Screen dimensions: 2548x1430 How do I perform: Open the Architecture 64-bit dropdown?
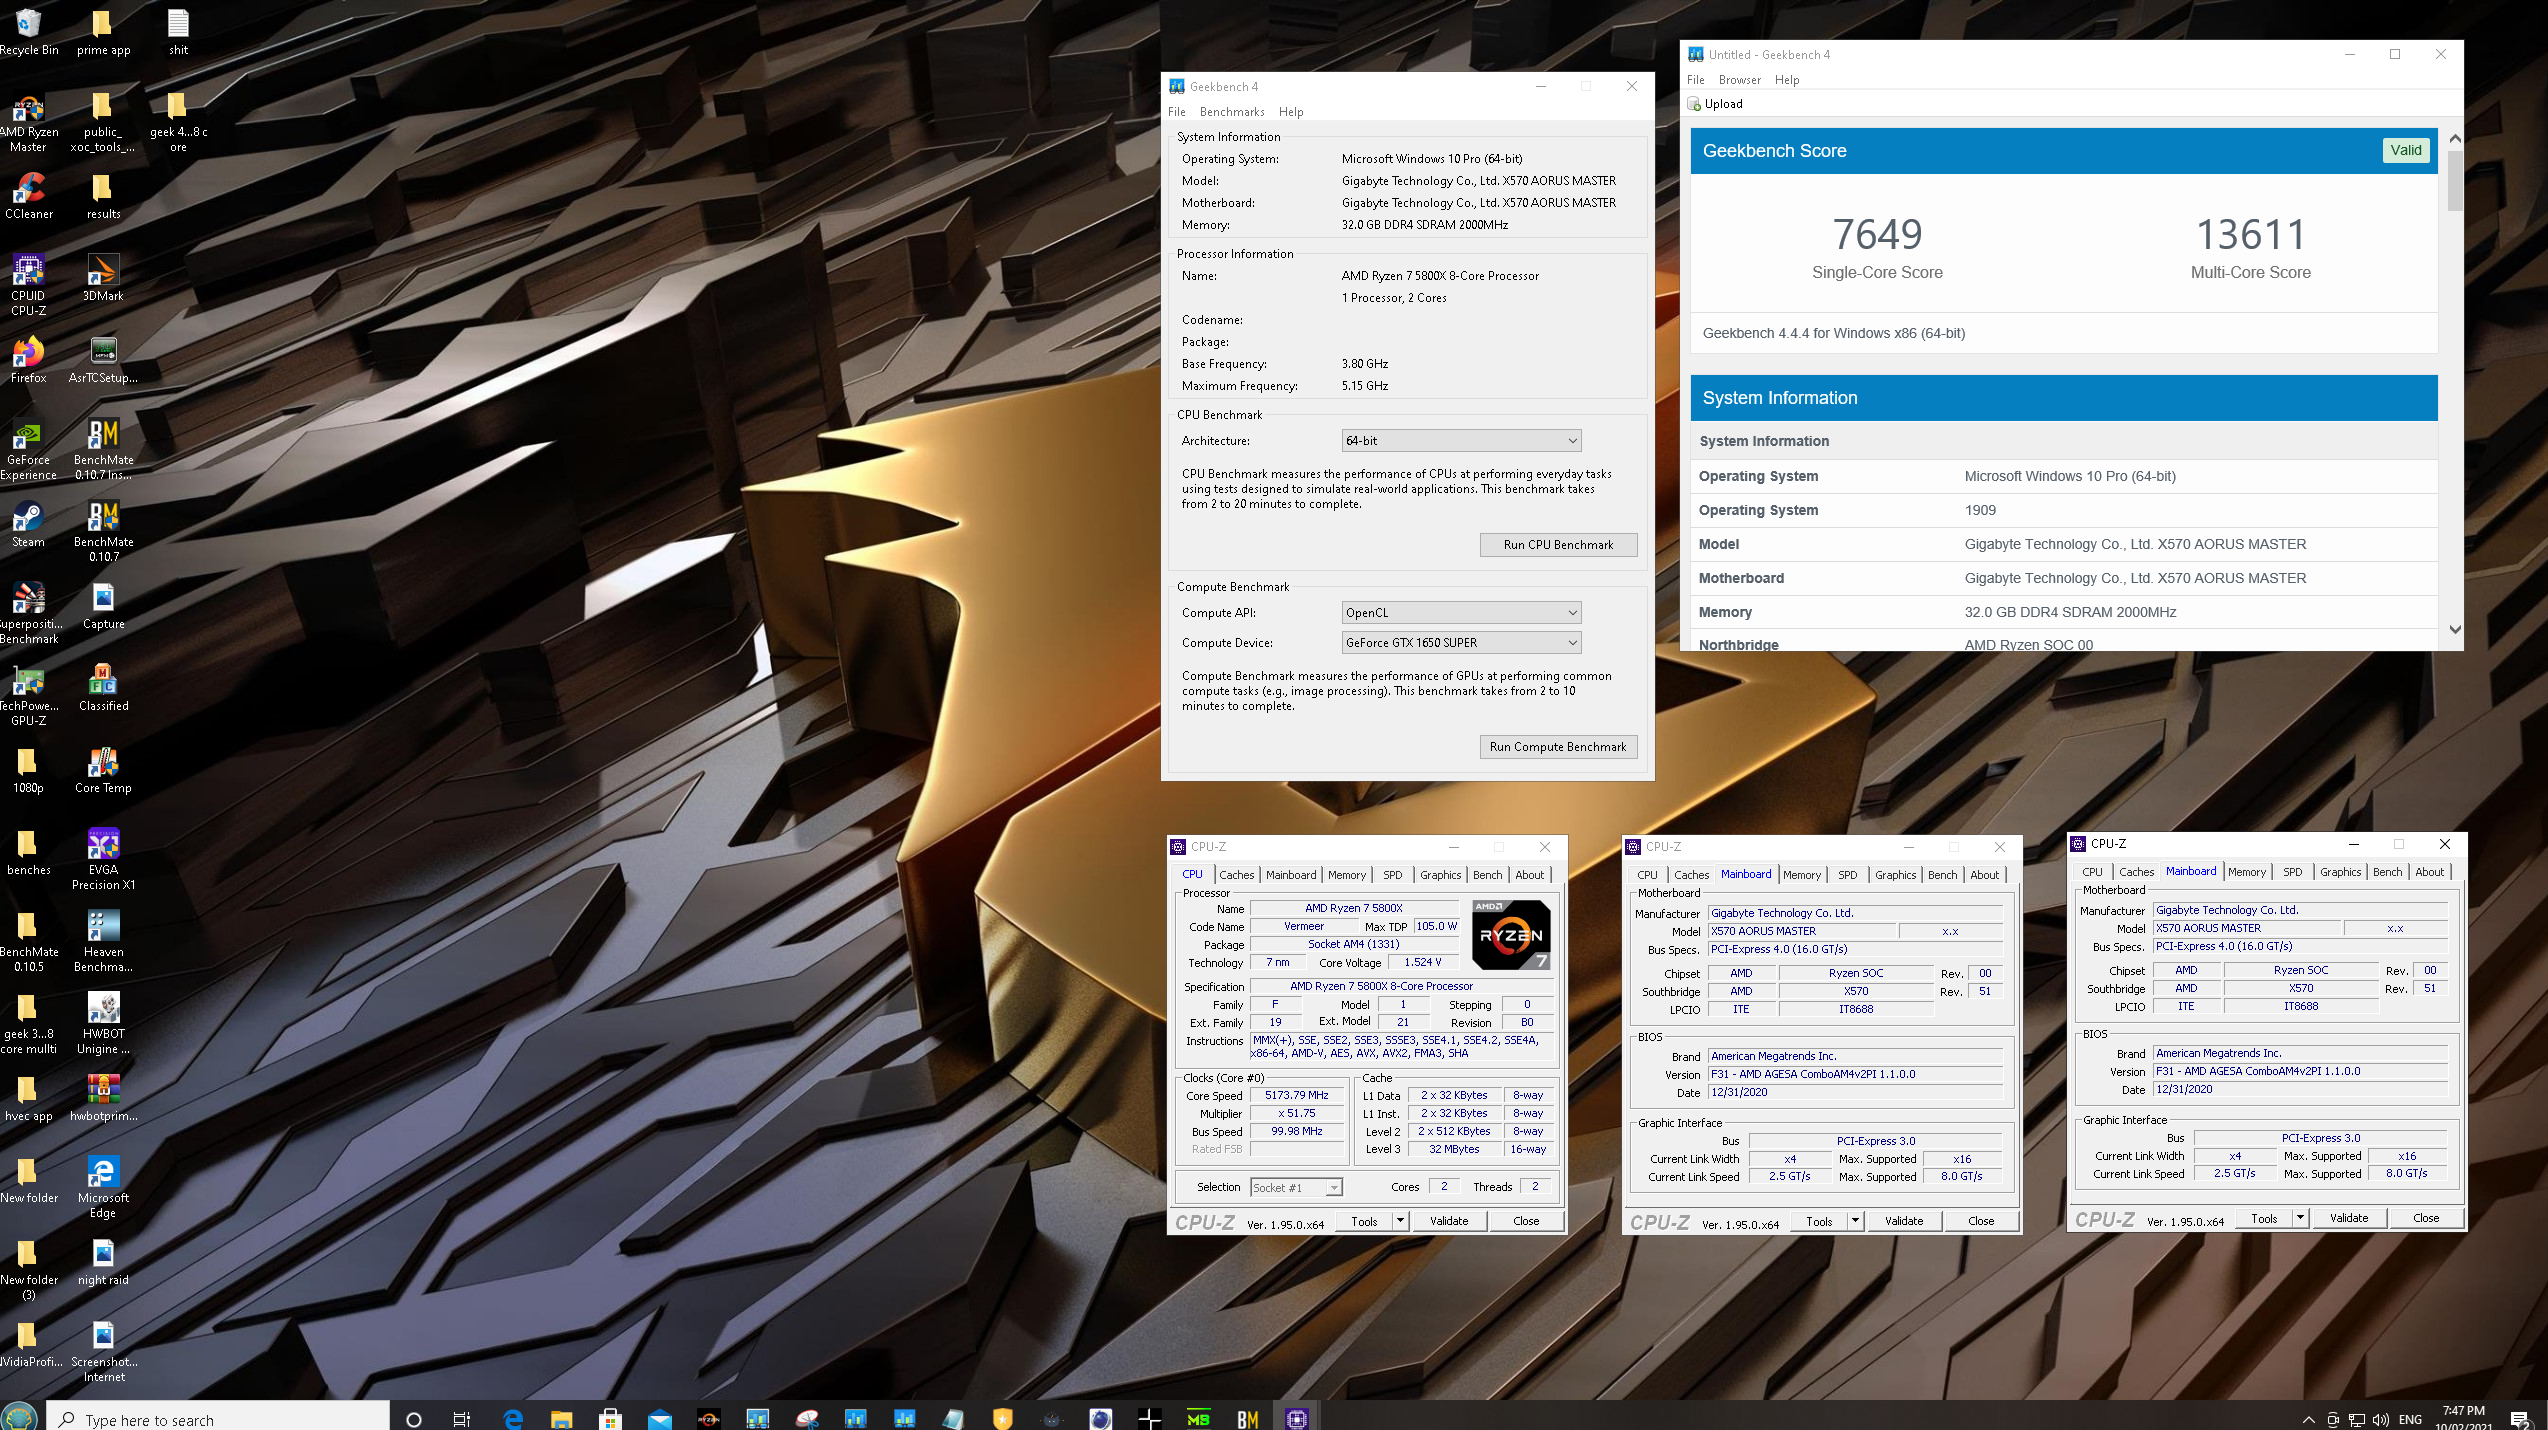pyautogui.click(x=1461, y=441)
